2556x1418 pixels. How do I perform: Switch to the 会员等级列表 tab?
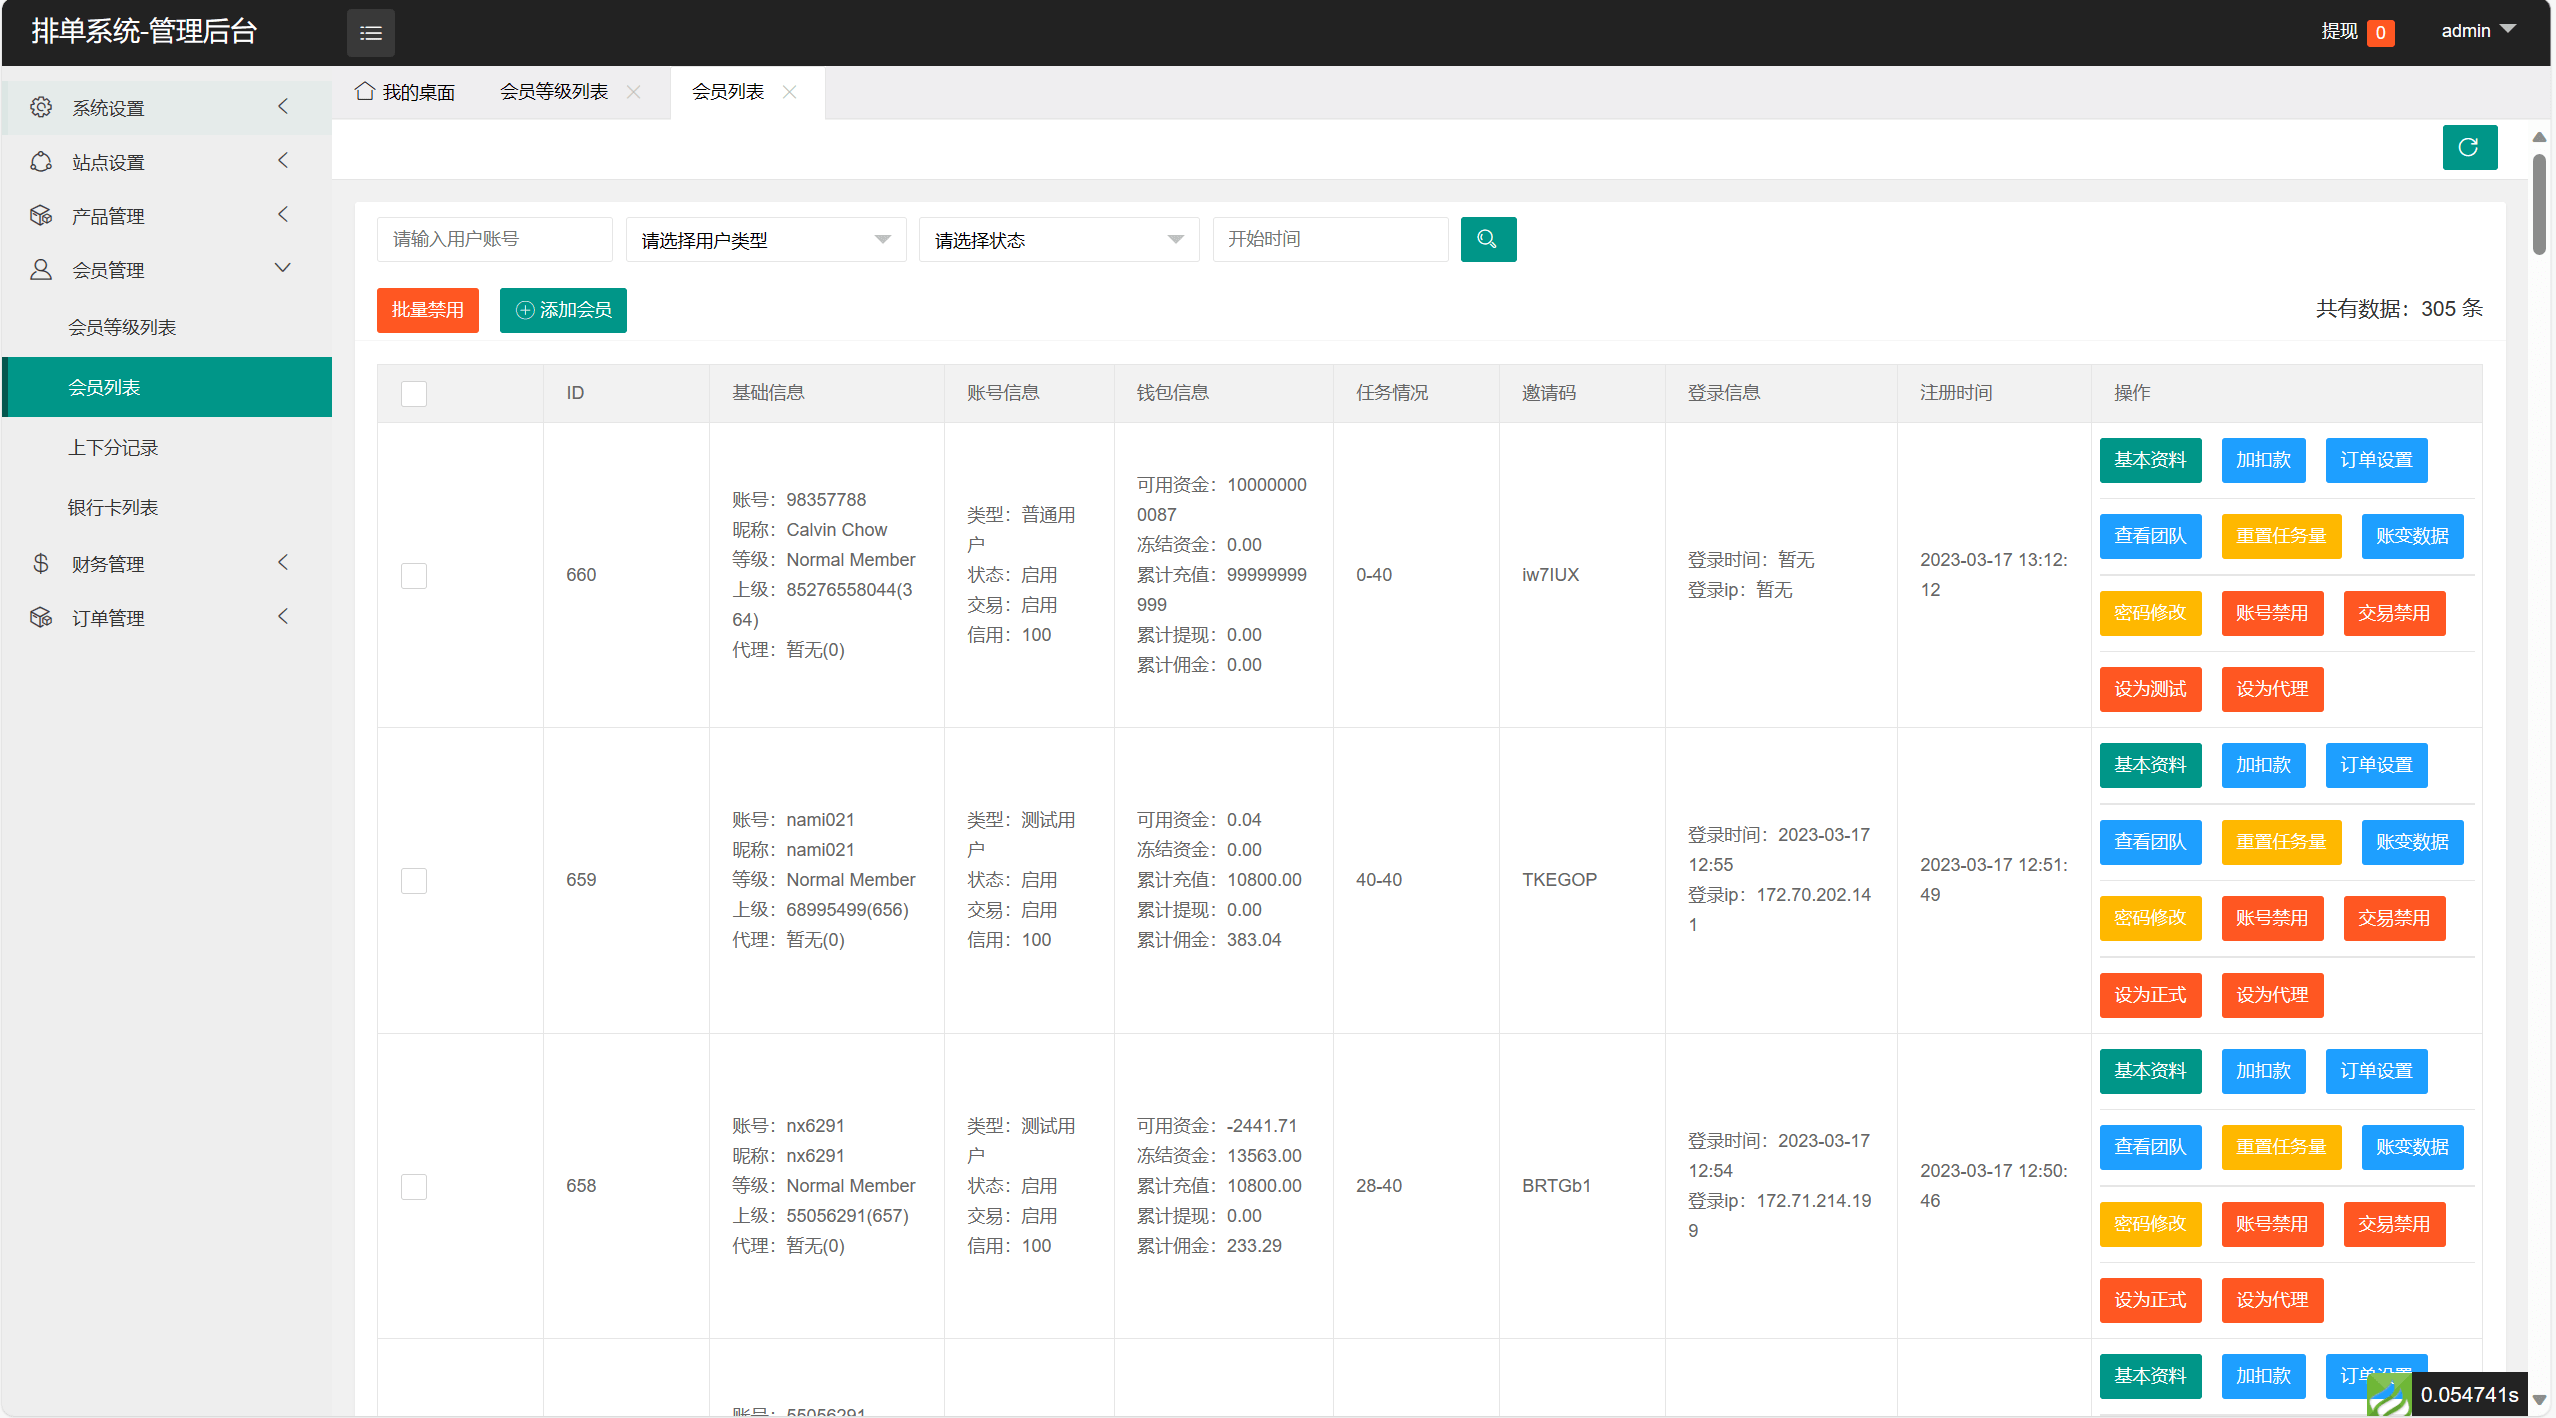(x=554, y=92)
